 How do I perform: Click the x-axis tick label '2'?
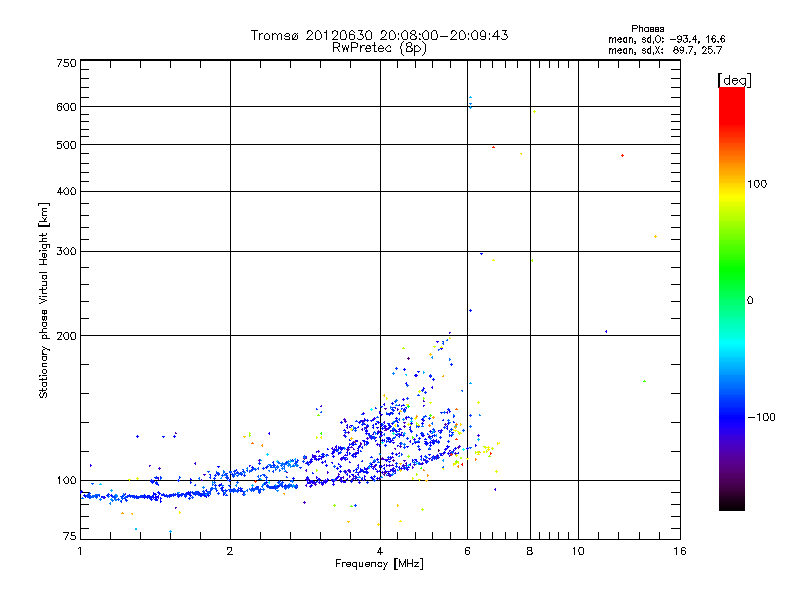tap(230, 551)
